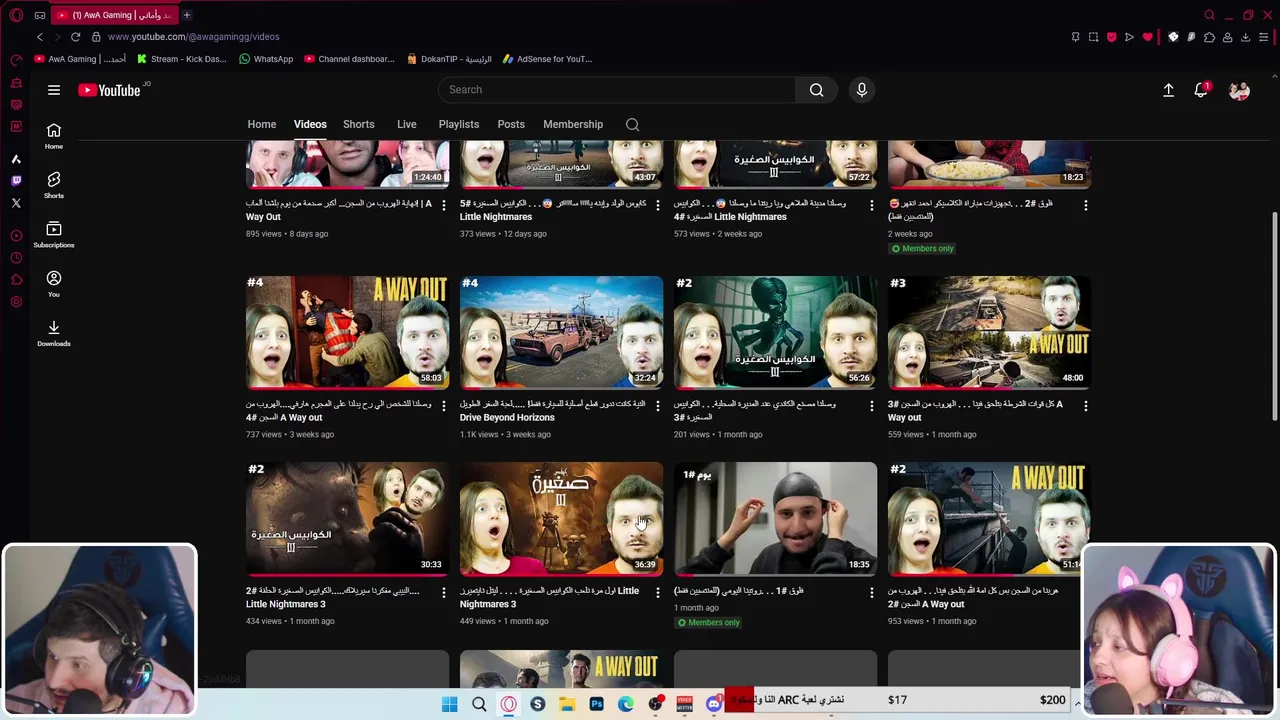The width and height of the screenshot is (1280, 720).
Task: Open options for Drive Beyond Horizons video
Action: (657, 405)
